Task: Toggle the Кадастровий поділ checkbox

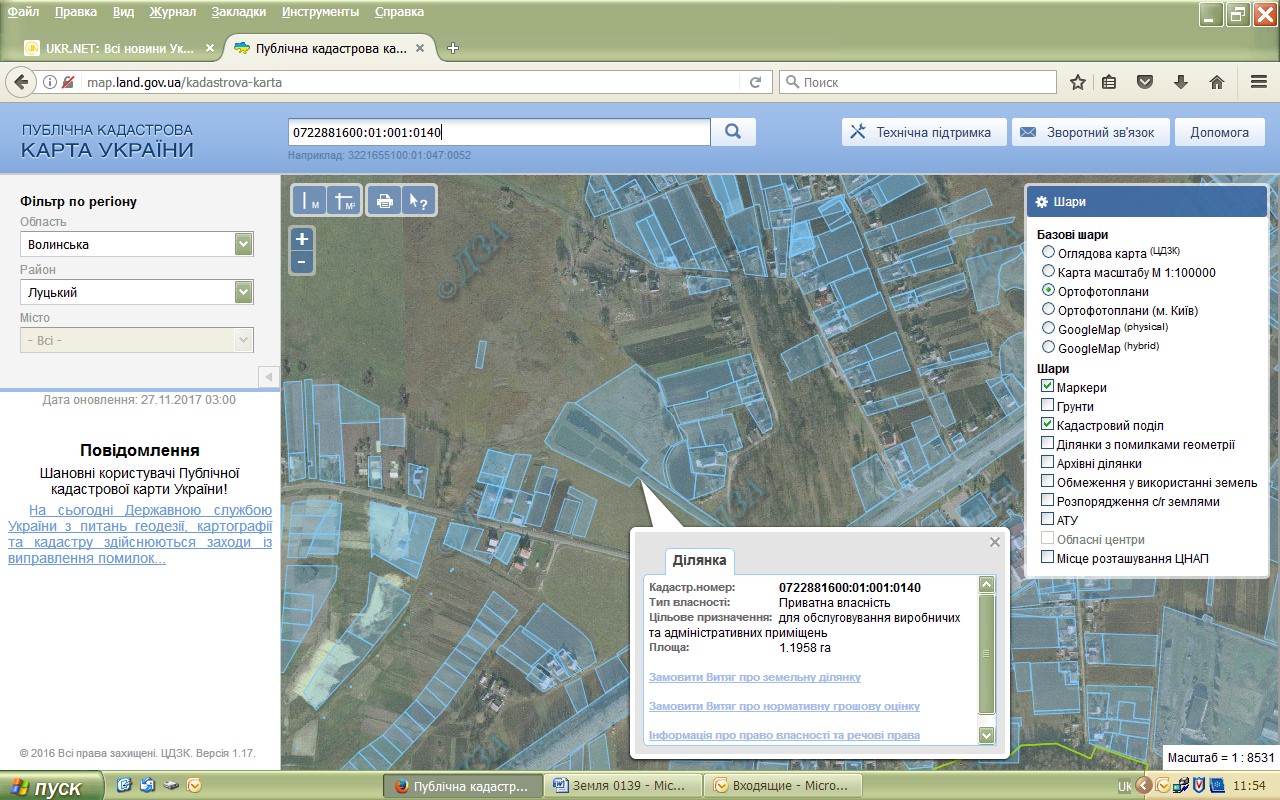Action: pos(1047,425)
